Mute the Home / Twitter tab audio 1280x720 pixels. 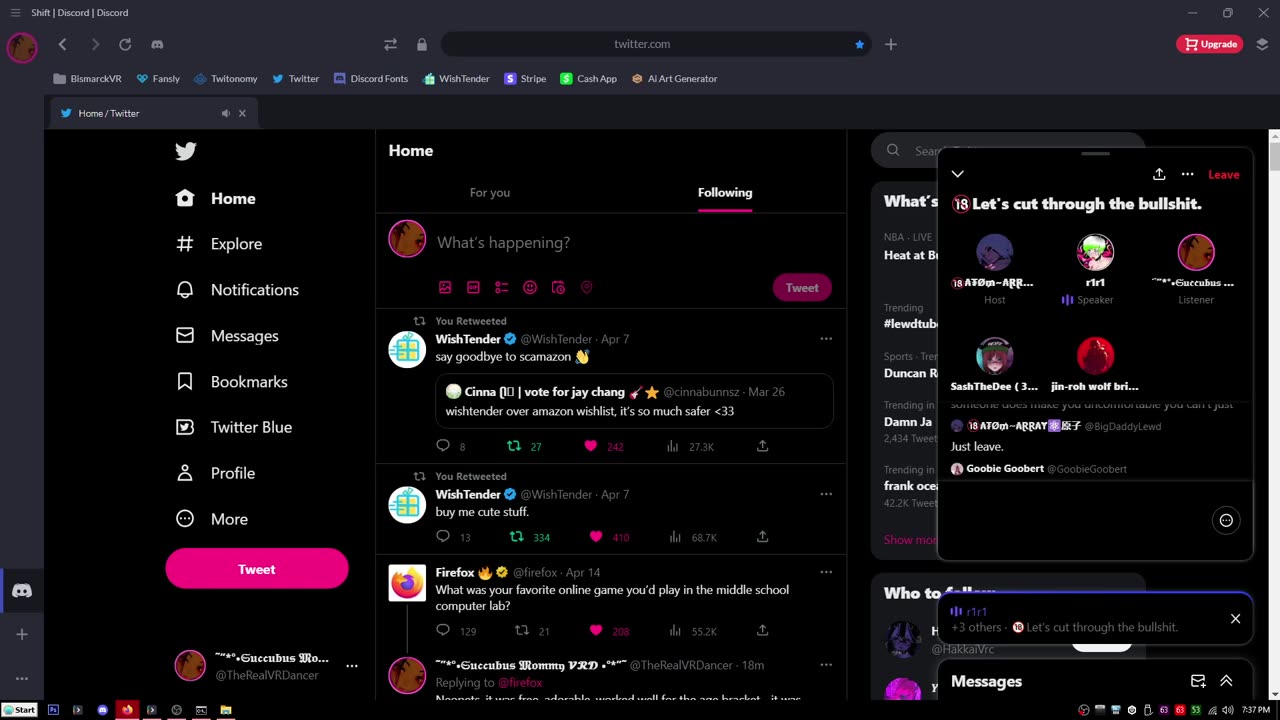[225, 113]
